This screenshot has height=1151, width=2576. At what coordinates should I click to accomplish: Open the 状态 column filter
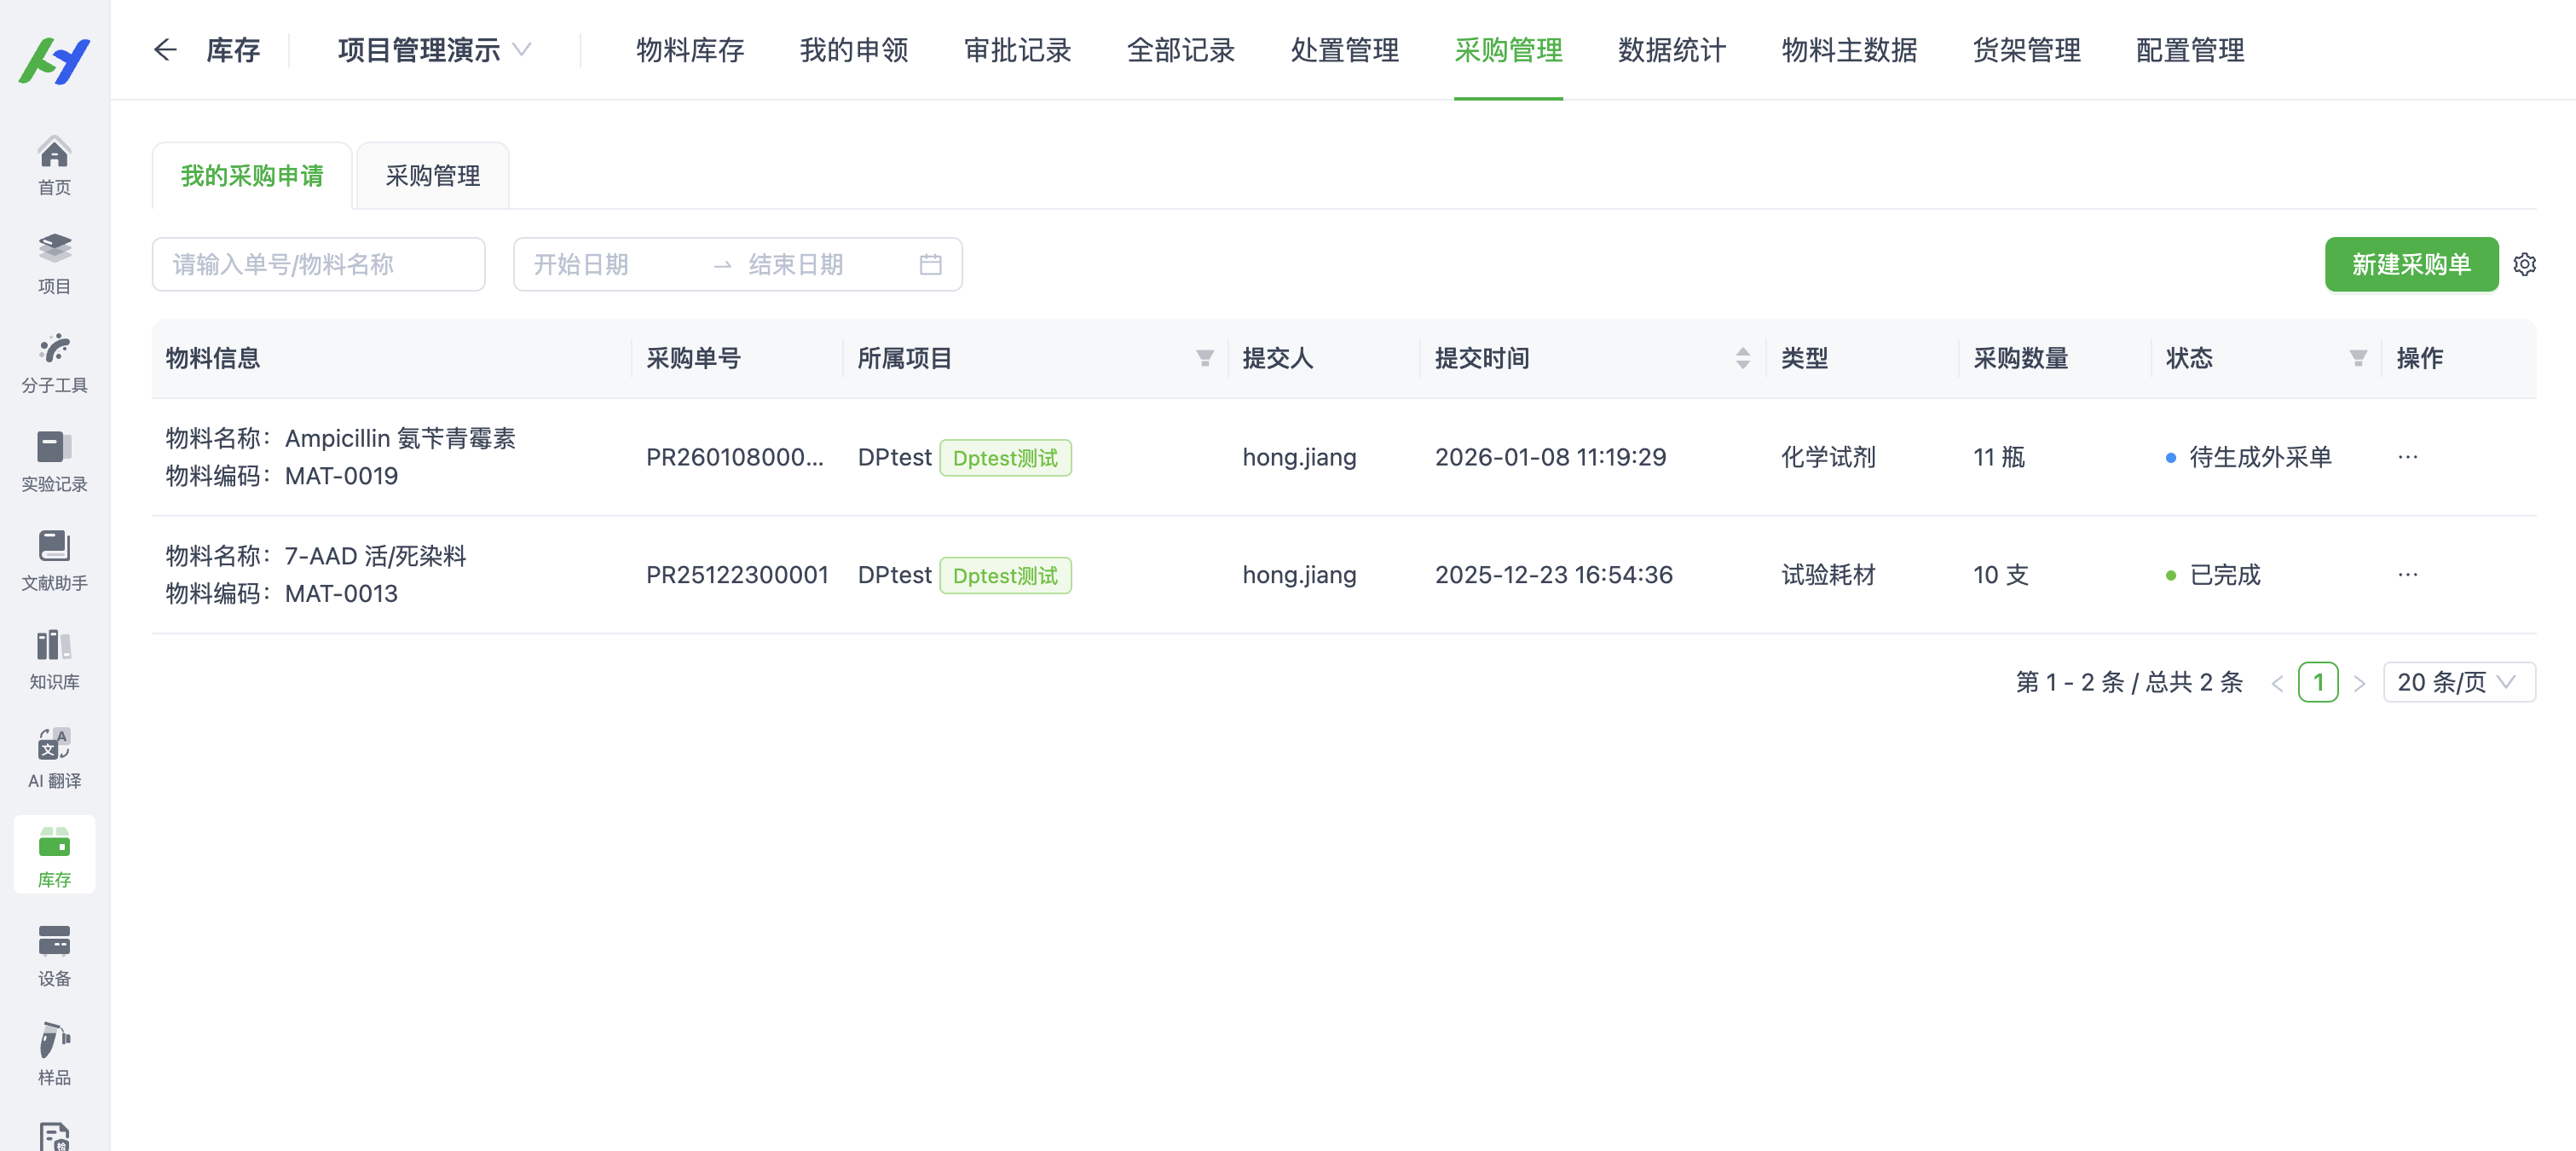click(x=2357, y=358)
